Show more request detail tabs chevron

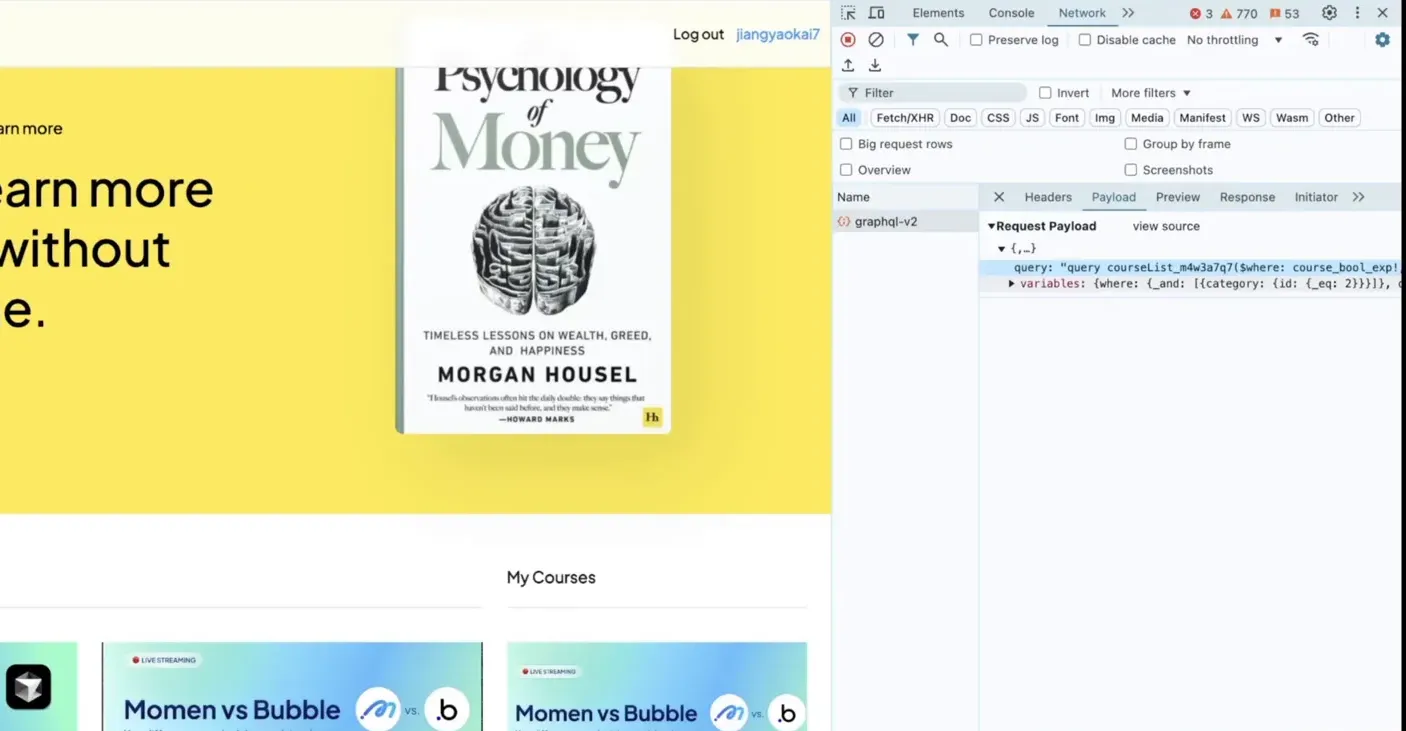tap(1358, 197)
